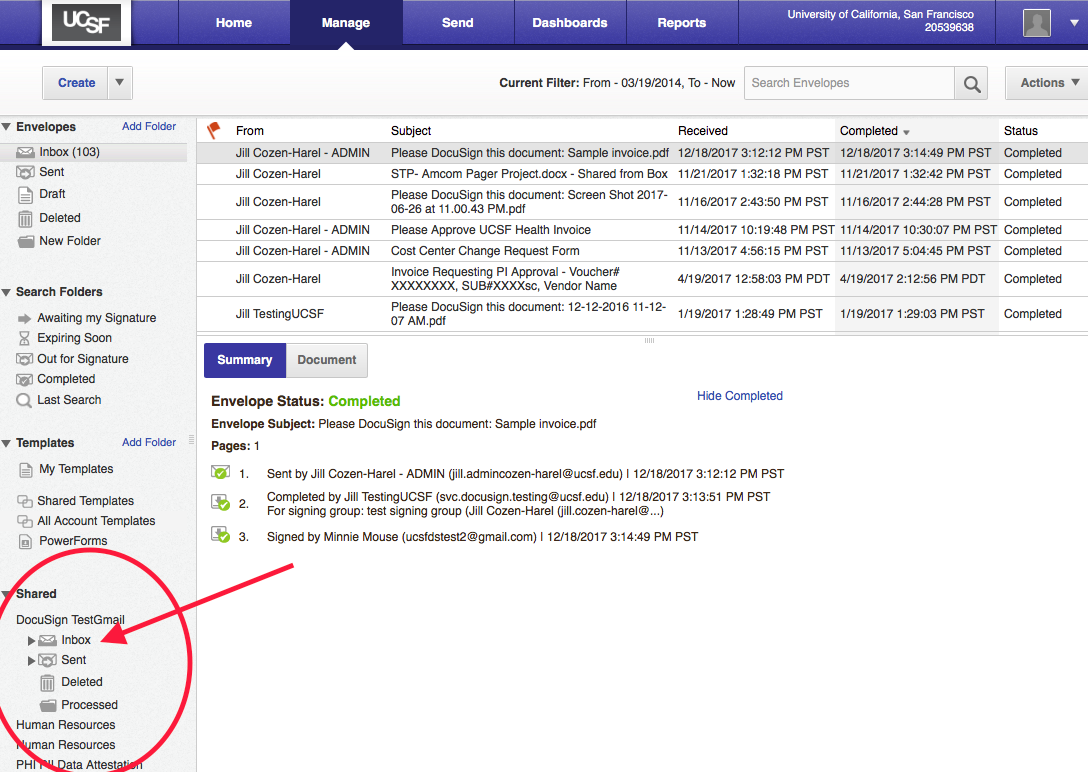Open the first Human Resources shared folder
The image size is (1088, 772).
pyautogui.click(x=66, y=725)
